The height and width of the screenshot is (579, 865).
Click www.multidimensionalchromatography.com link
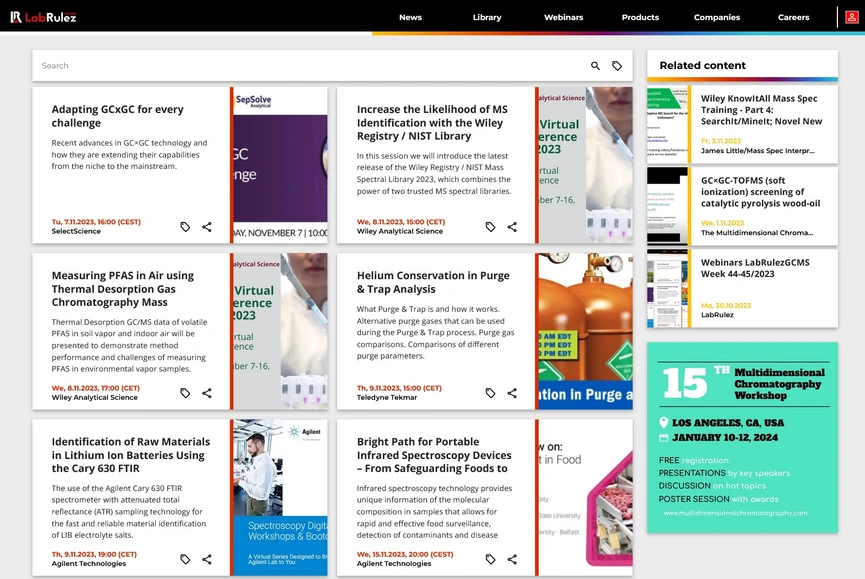coord(735,513)
